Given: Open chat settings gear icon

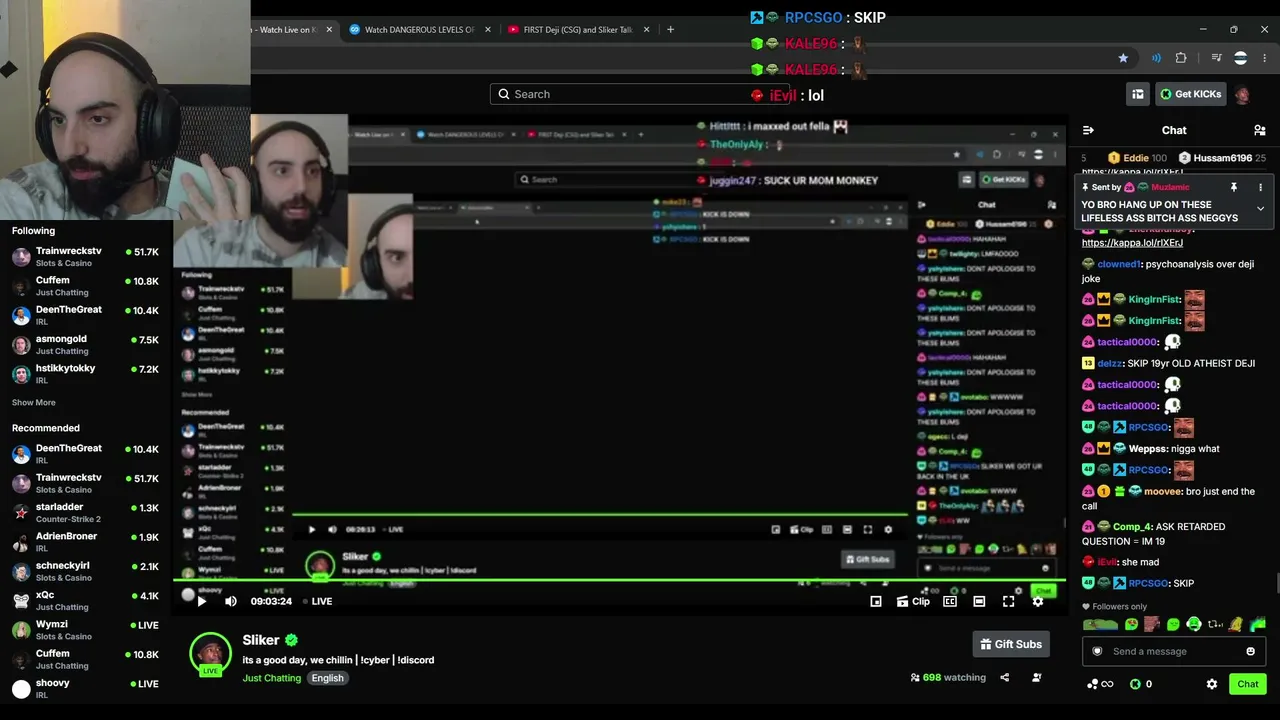Looking at the screenshot, I should pos(1212,684).
